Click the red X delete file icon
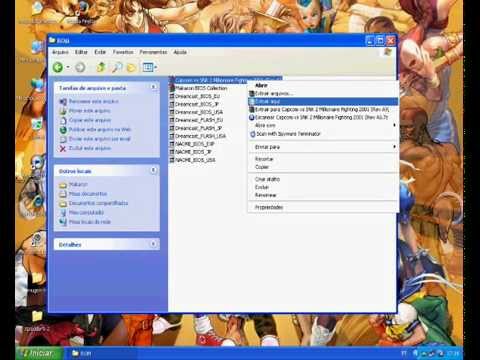 (x=63, y=148)
